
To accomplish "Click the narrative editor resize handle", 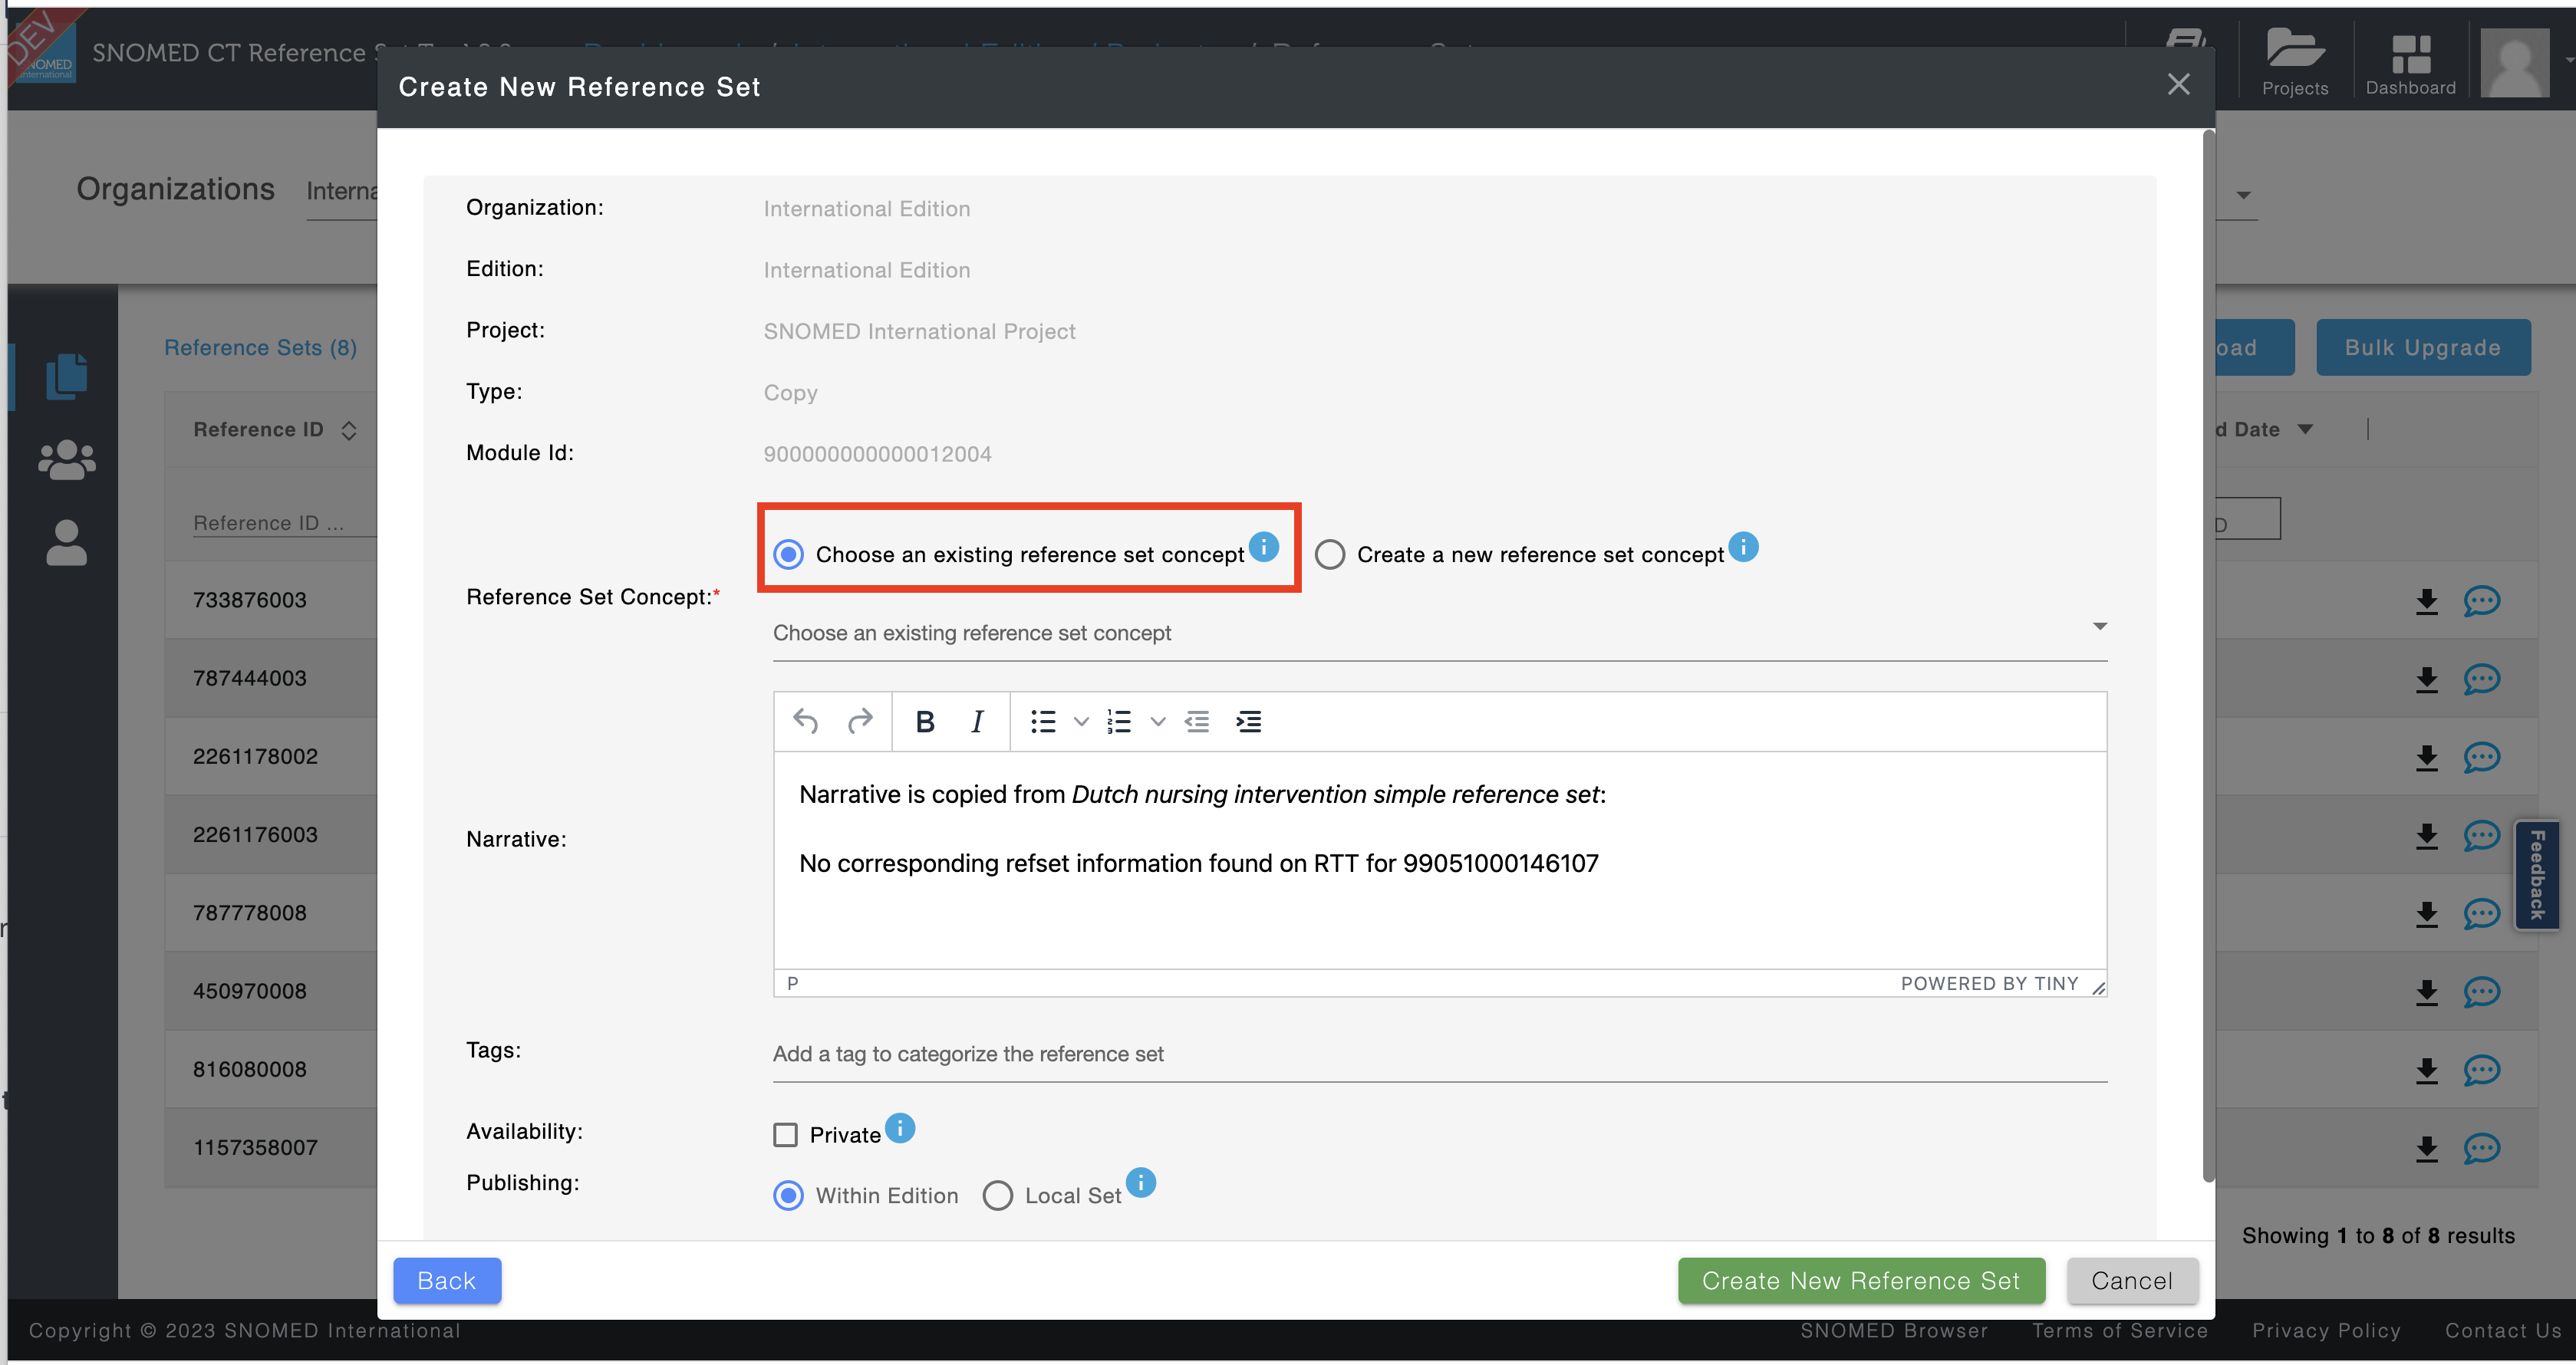I will point(2098,988).
